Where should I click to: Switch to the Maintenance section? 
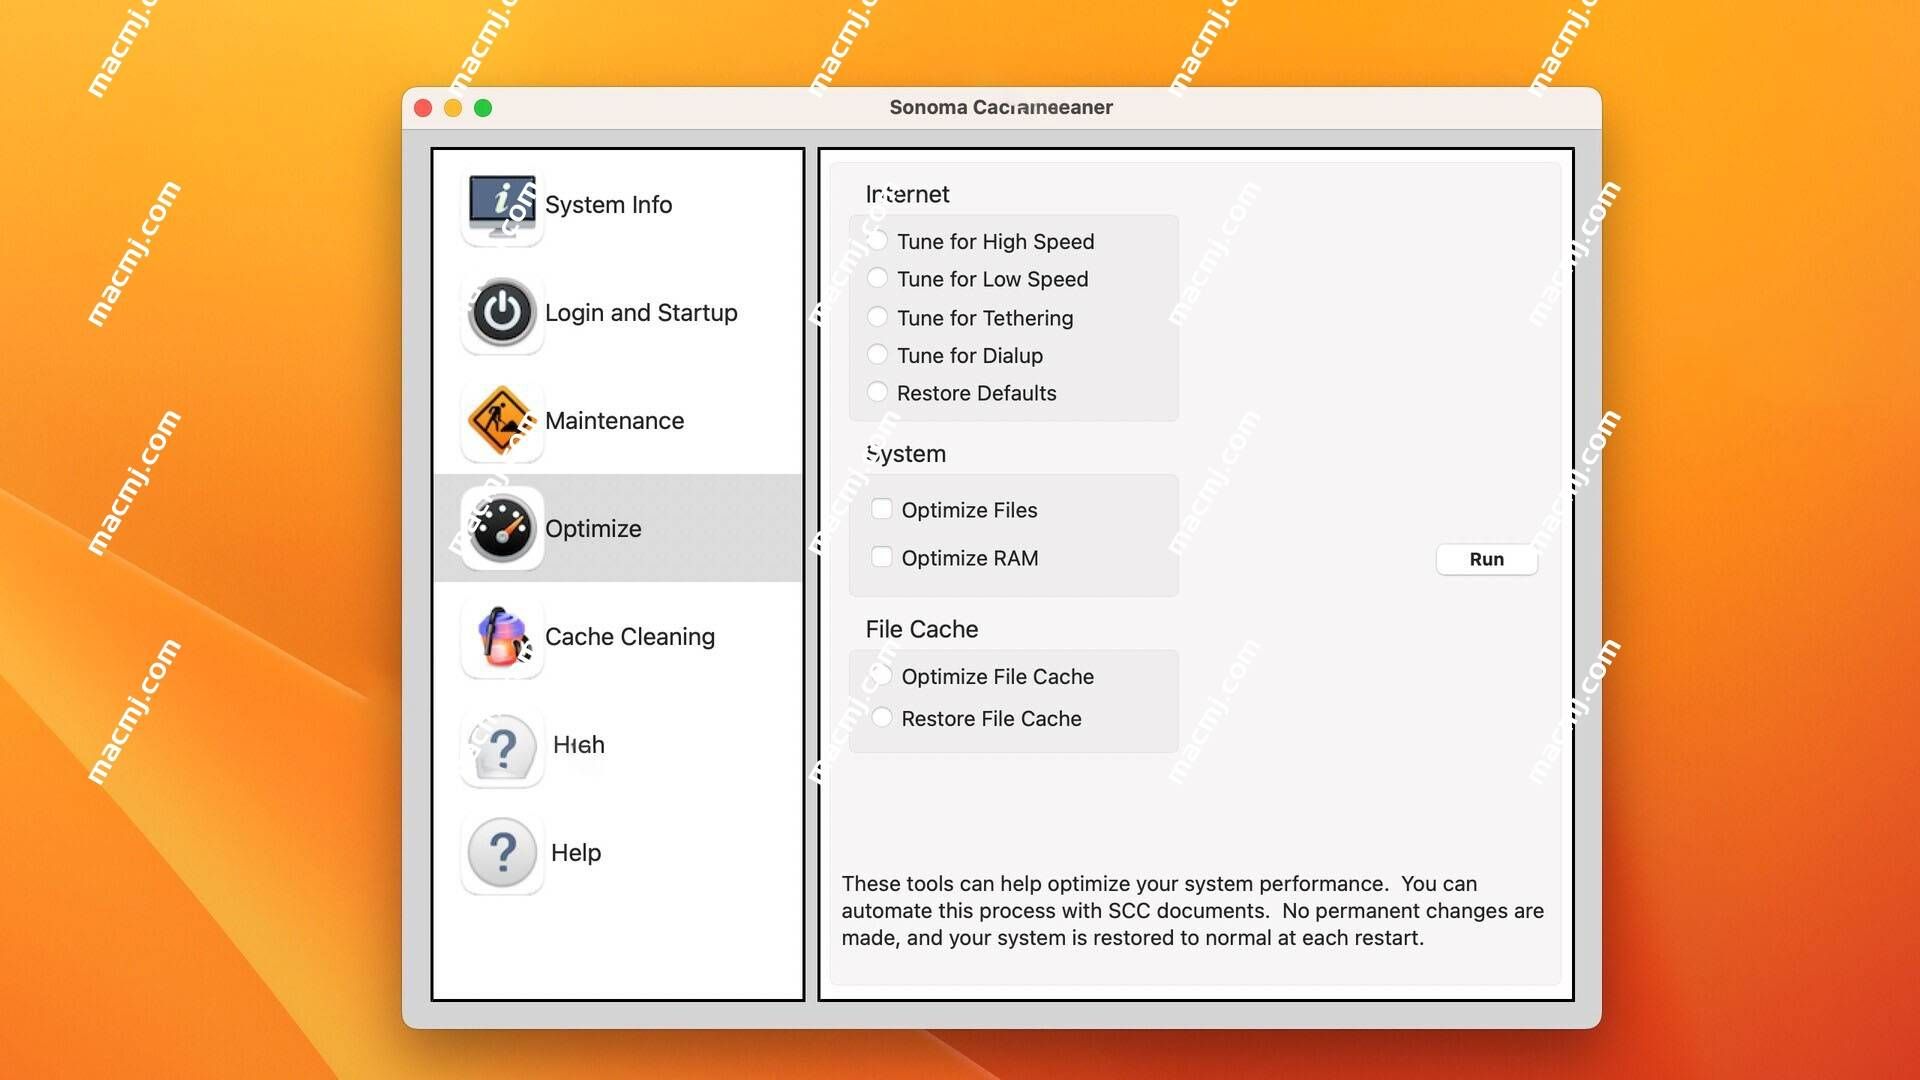point(618,421)
